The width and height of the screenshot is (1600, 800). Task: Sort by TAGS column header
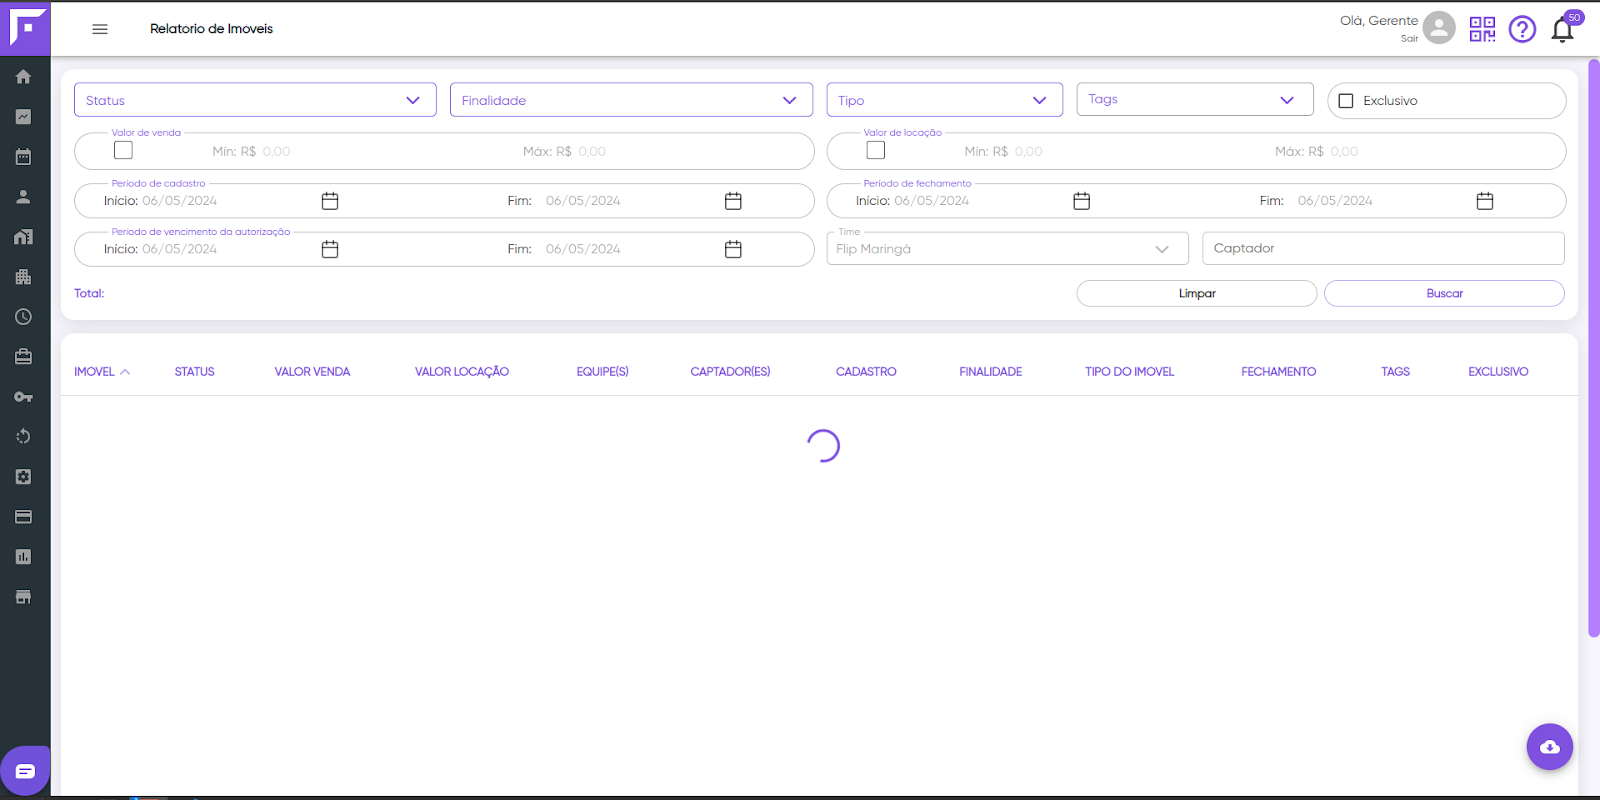click(1395, 372)
